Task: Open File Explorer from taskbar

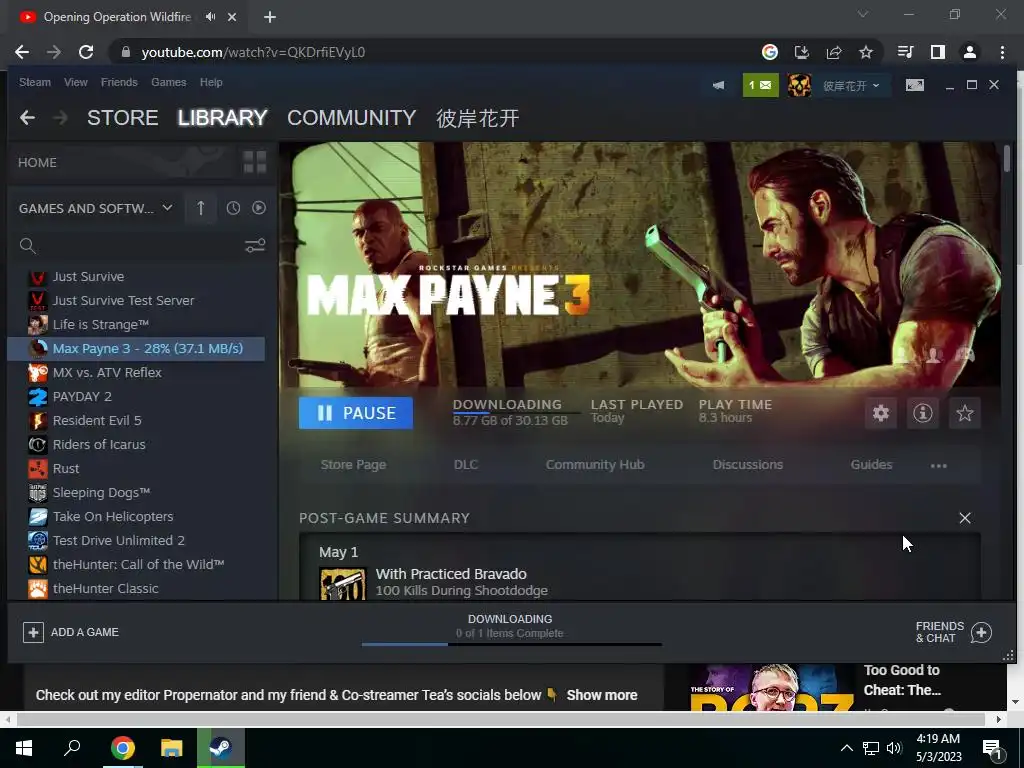Action: (x=172, y=747)
